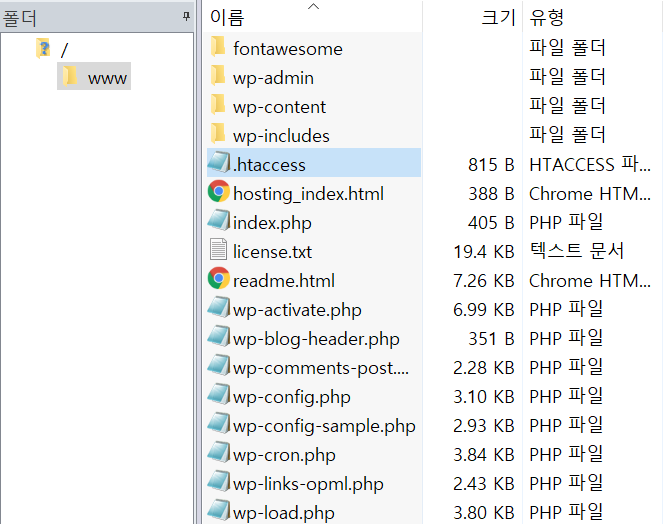665x524 pixels.
Task: Click the wp-admin folder icon
Action: pos(218,76)
